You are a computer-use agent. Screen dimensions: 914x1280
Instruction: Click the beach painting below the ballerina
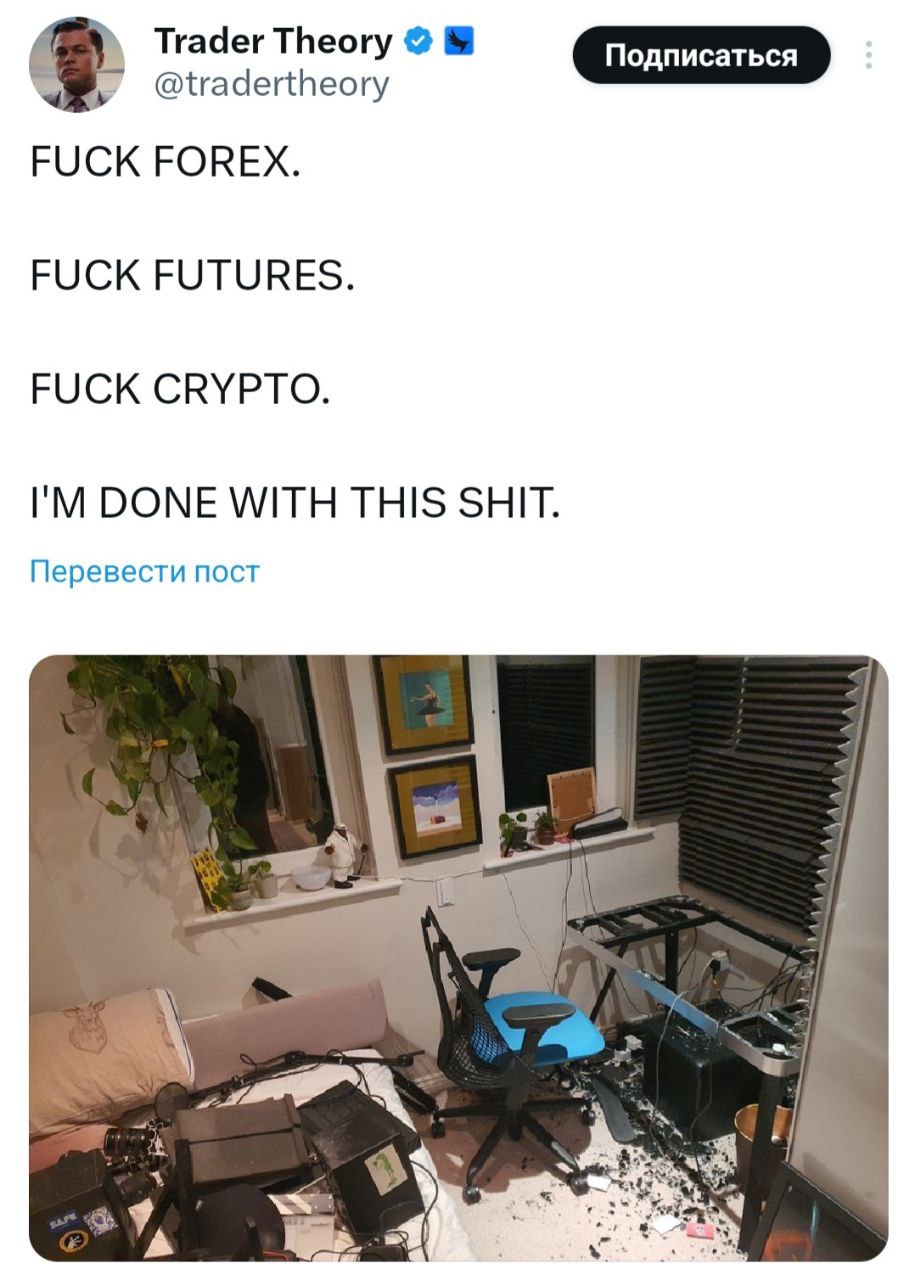click(434, 806)
